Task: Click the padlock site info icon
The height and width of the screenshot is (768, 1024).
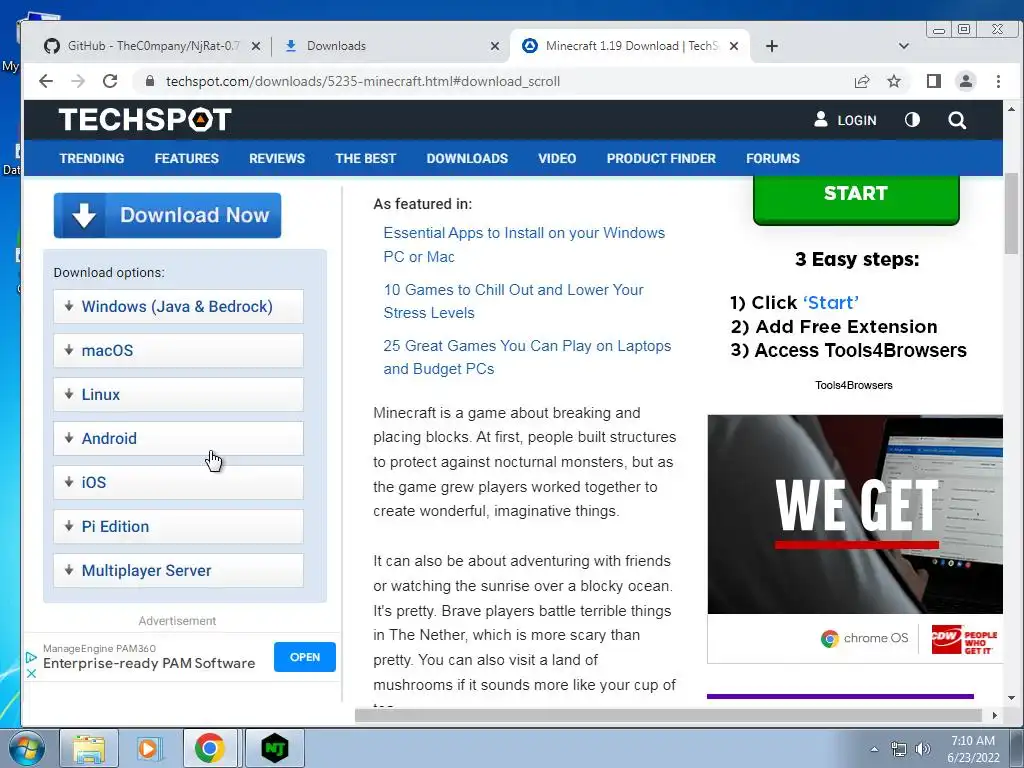Action: [150, 81]
